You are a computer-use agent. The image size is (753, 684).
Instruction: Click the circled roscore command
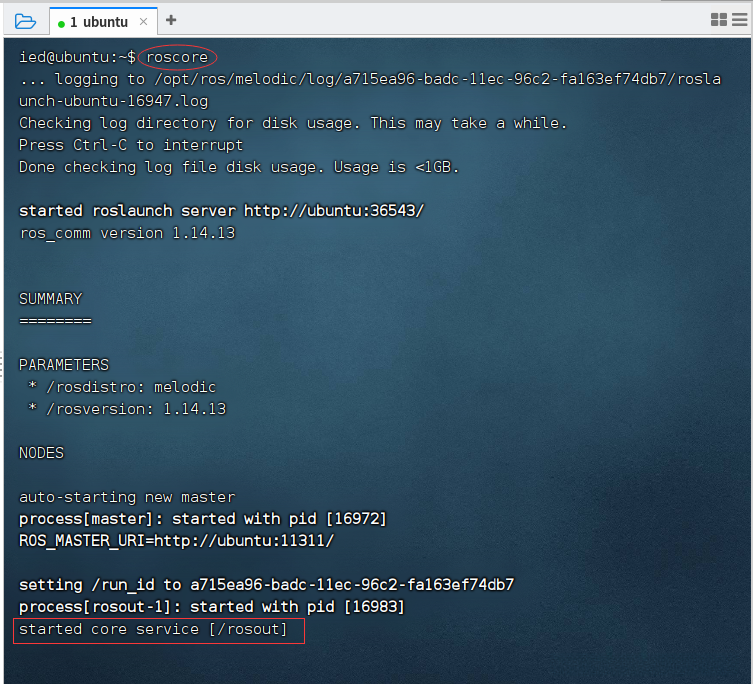[x=177, y=57]
